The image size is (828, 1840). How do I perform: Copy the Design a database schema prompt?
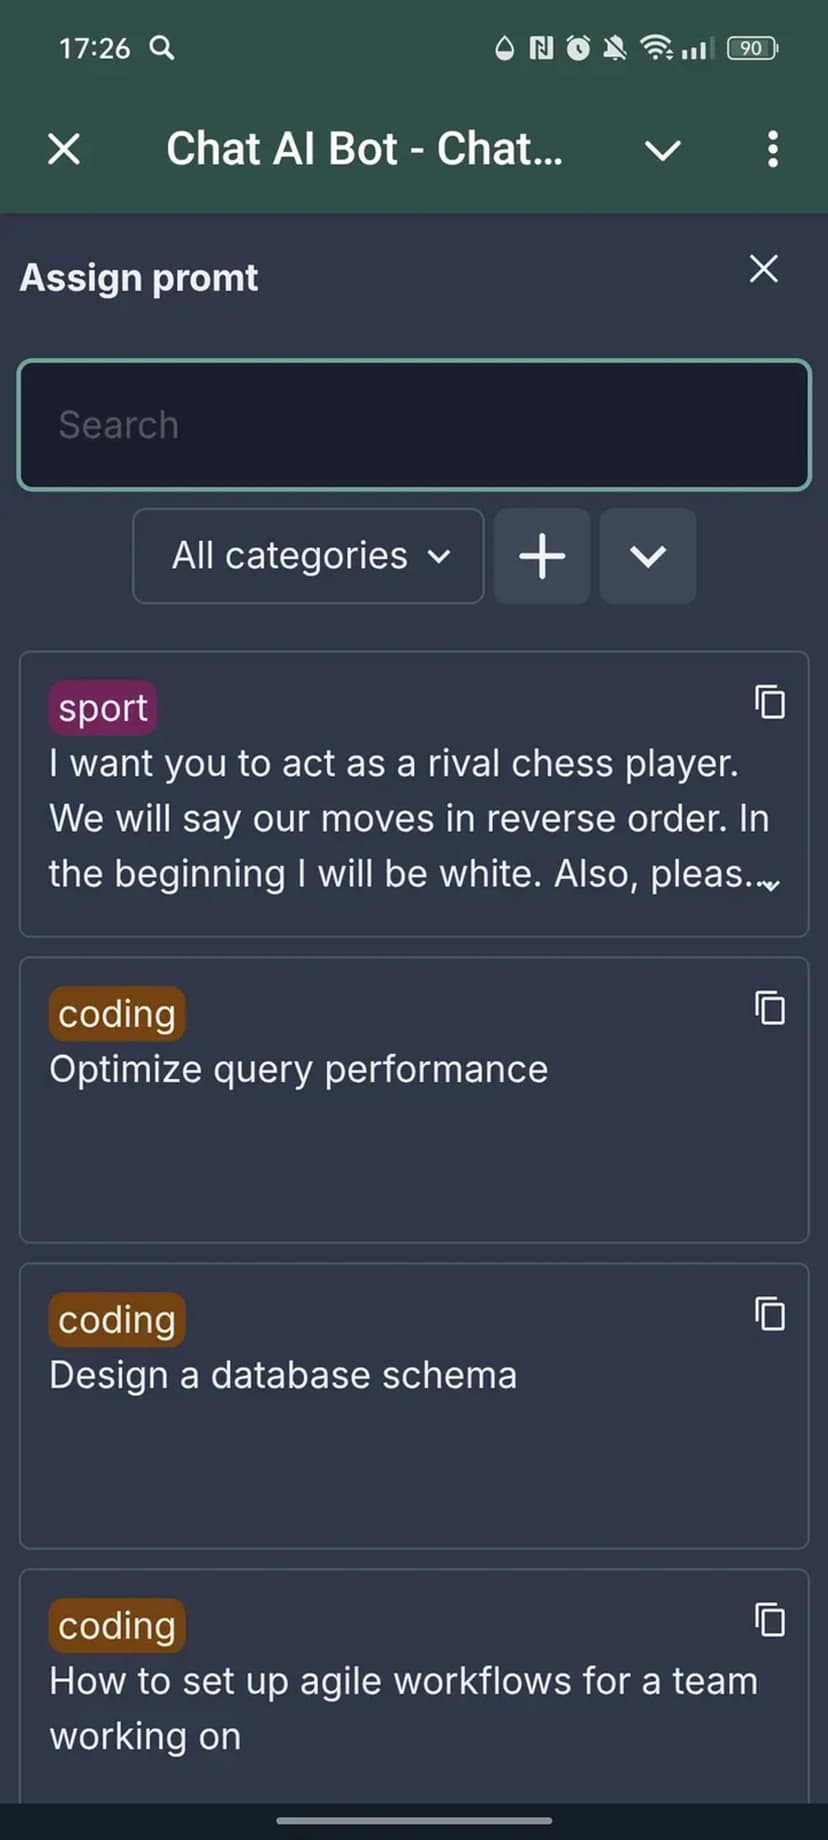[769, 1314]
